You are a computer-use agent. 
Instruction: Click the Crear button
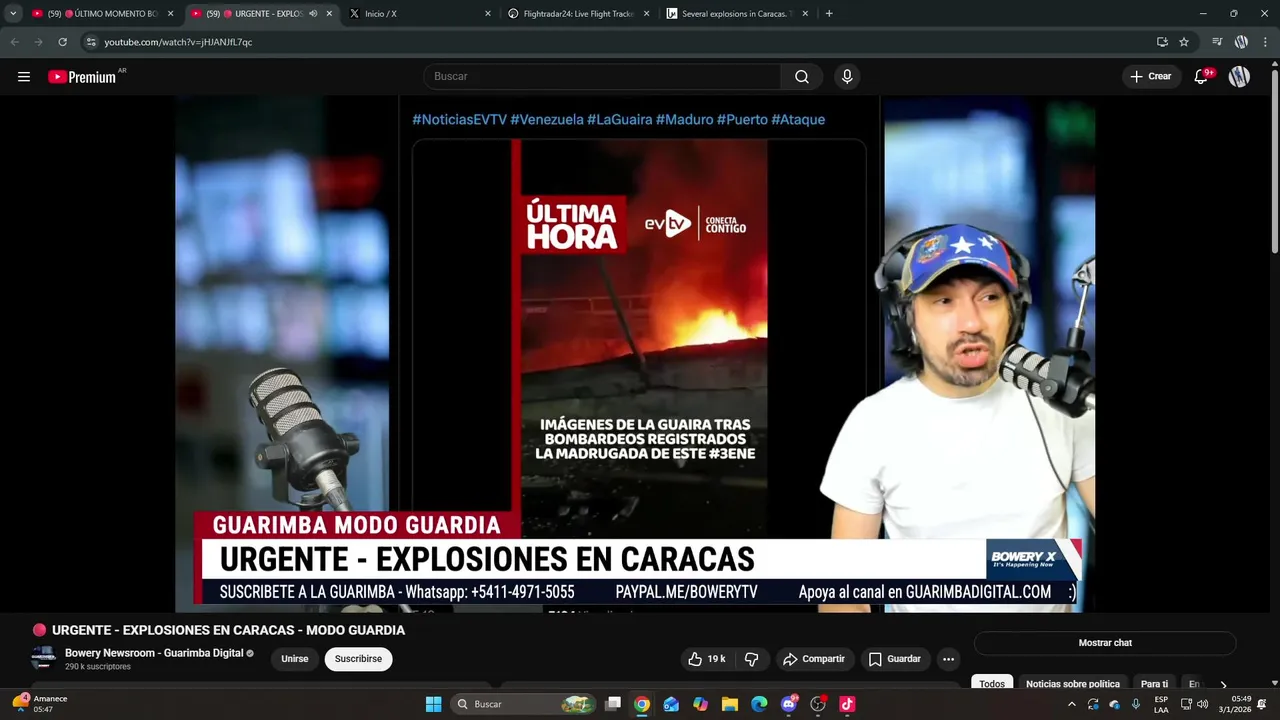(x=1151, y=77)
